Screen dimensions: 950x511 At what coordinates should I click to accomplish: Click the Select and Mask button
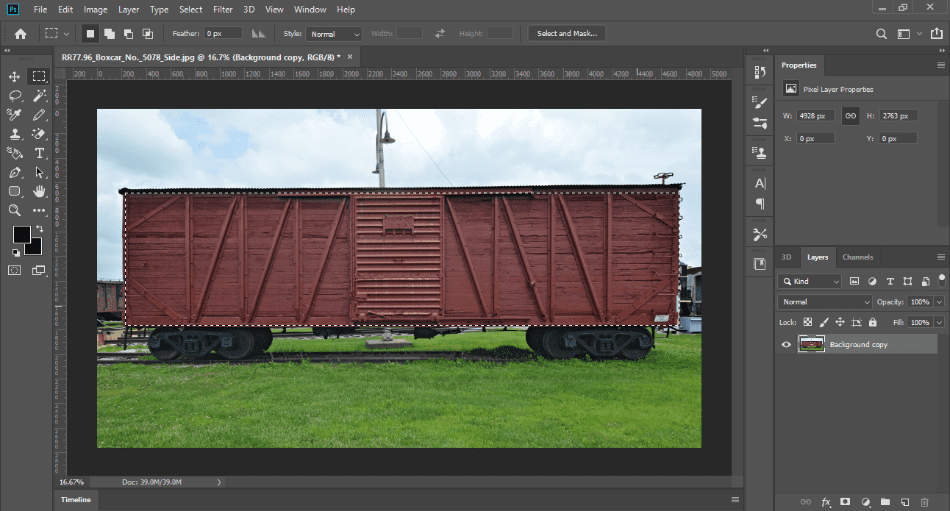(x=566, y=33)
